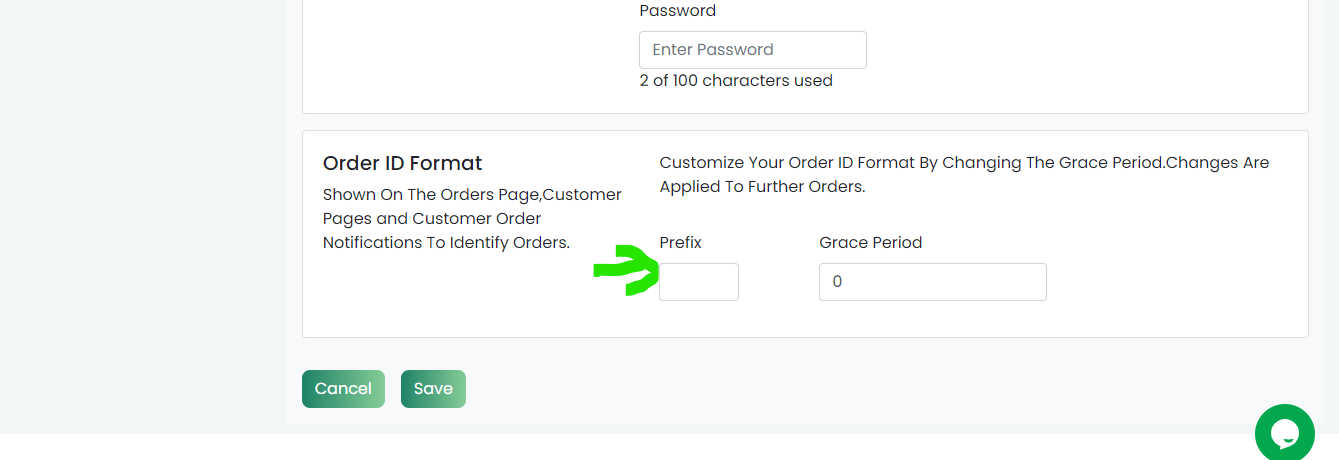This screenshot has height=460, width=1339.
Task: Focus the Enter Password field
Action: coord(753,50)
